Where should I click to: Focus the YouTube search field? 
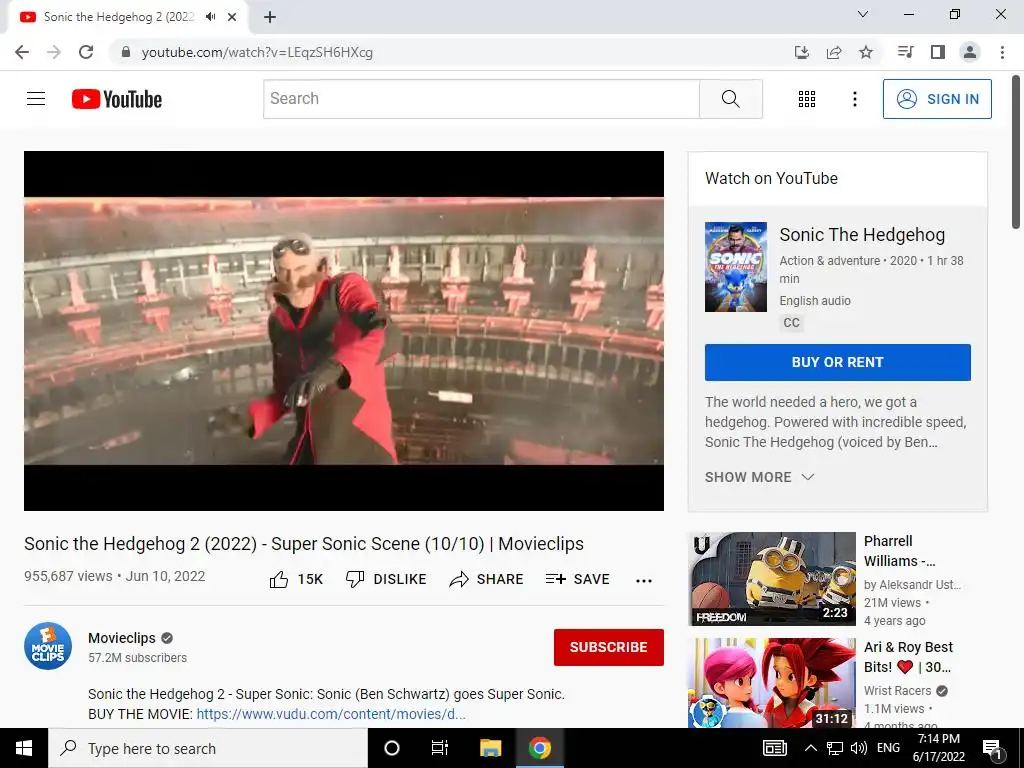481,99
